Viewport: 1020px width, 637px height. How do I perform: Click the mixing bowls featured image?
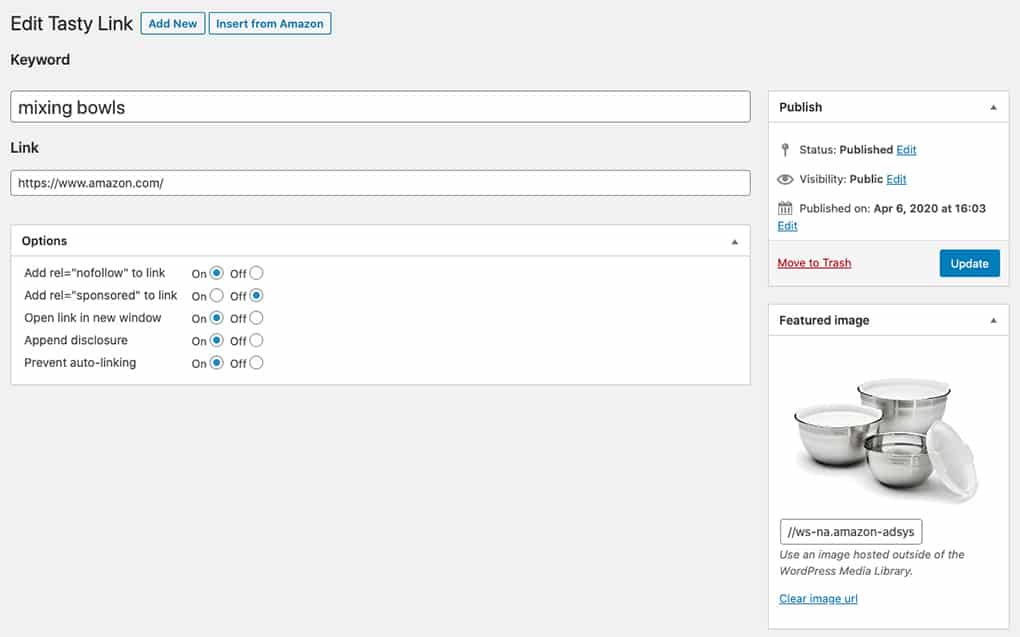[x=886, y=439]
